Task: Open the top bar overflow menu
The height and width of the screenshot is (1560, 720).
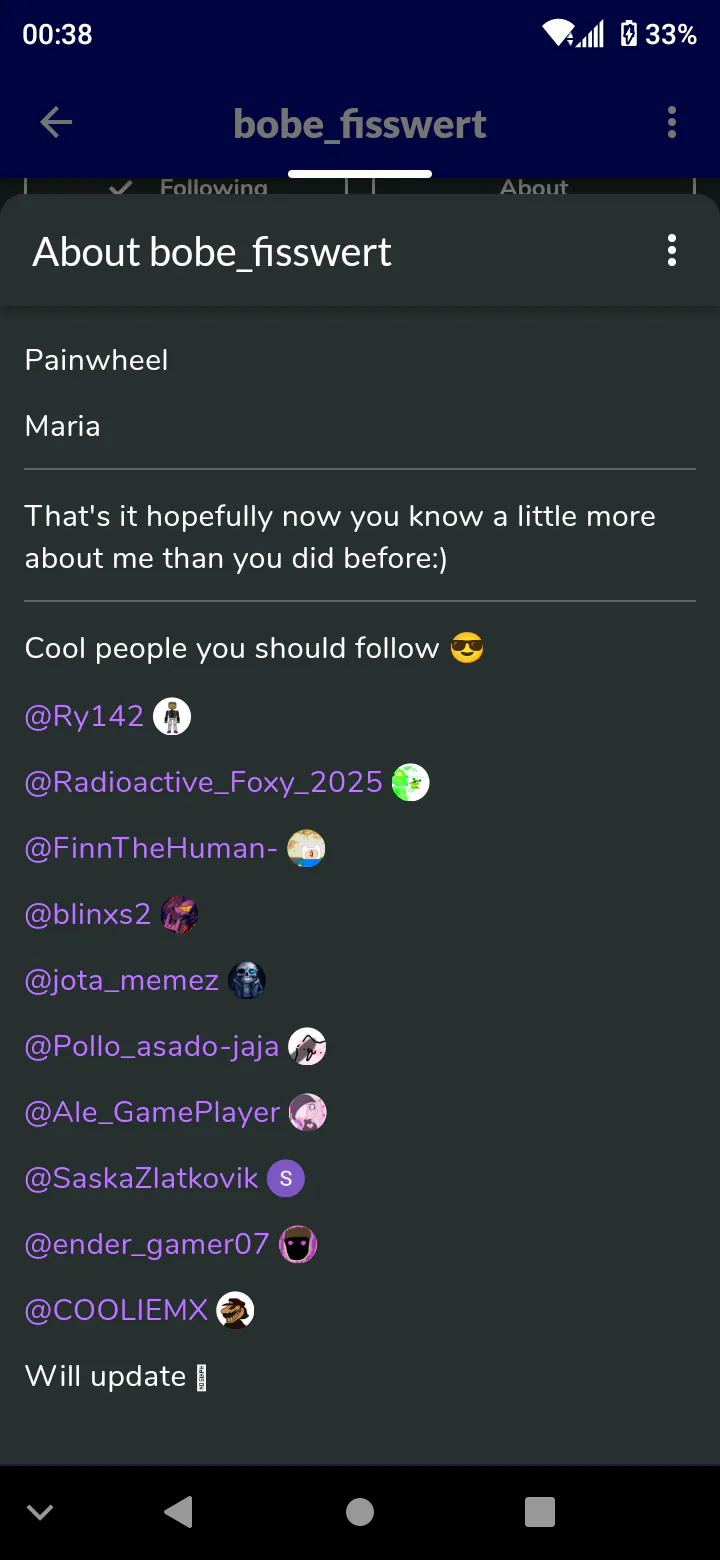Action: pyautogui.click(x=672, y=123)
